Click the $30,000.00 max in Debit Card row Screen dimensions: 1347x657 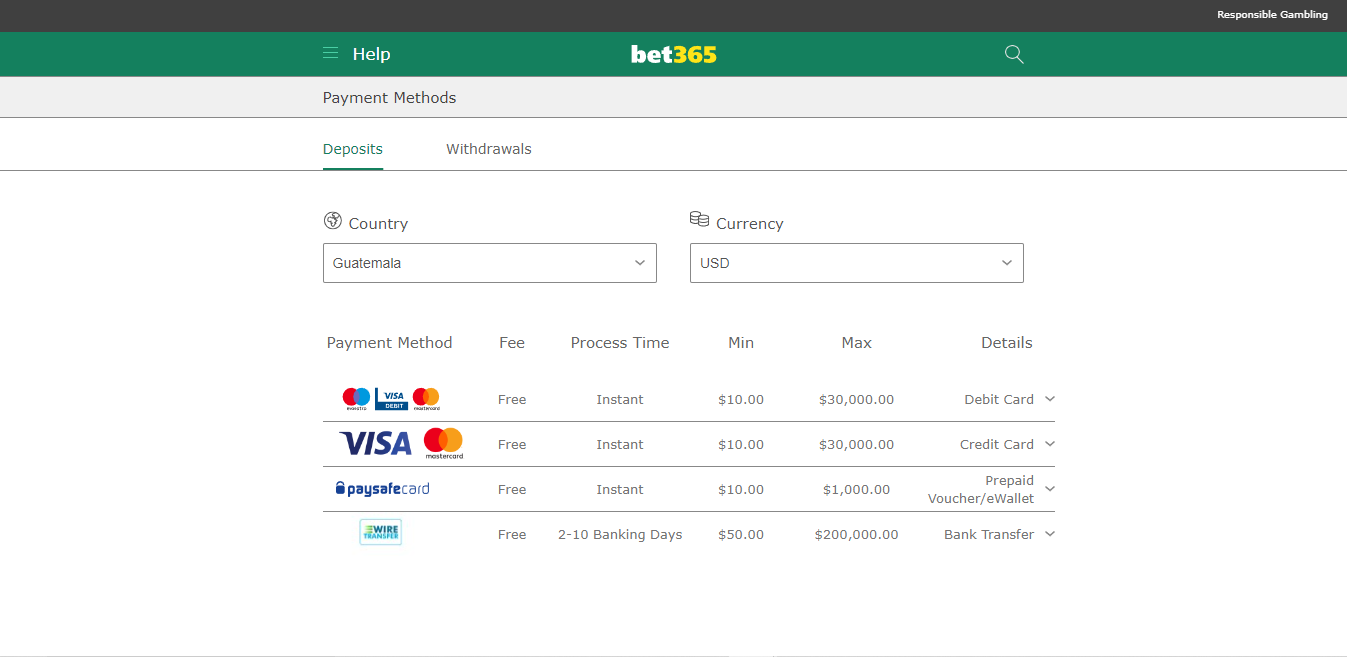(x=857, y=399)
